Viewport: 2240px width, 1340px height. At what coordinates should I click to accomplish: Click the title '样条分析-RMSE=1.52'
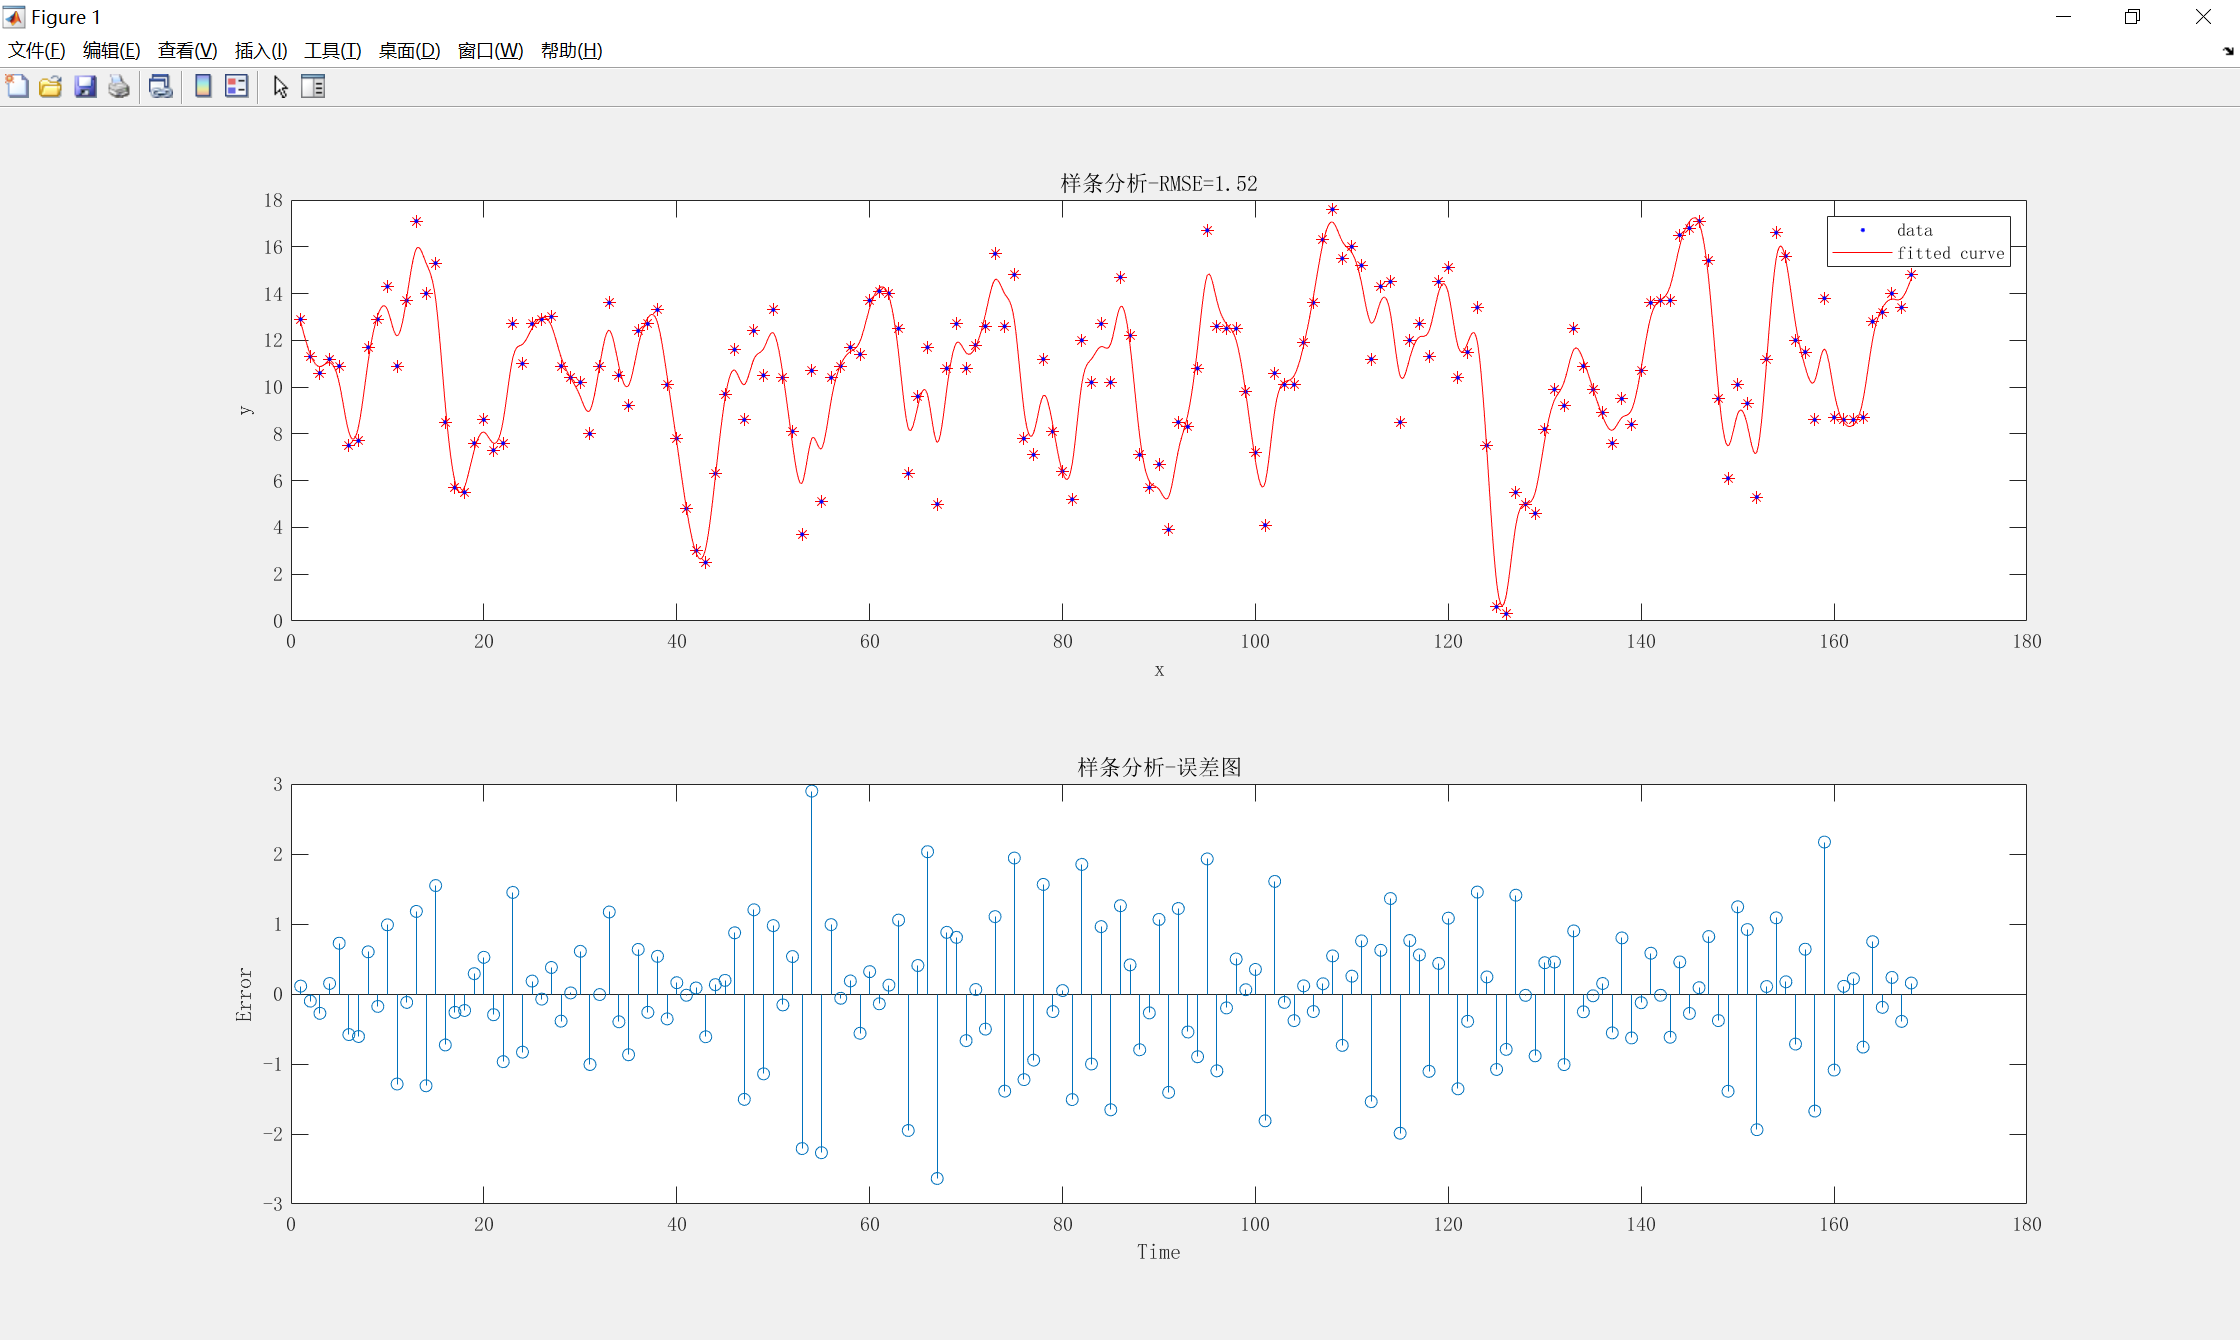1158,183
